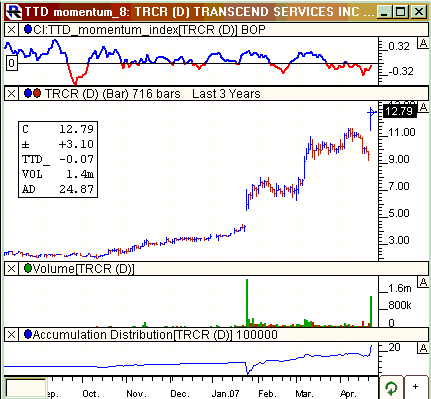Image resolution: width=431 pixels, height=399 pixels.
Task: Click the close value C 12.79 row
Action: [58, 129]
